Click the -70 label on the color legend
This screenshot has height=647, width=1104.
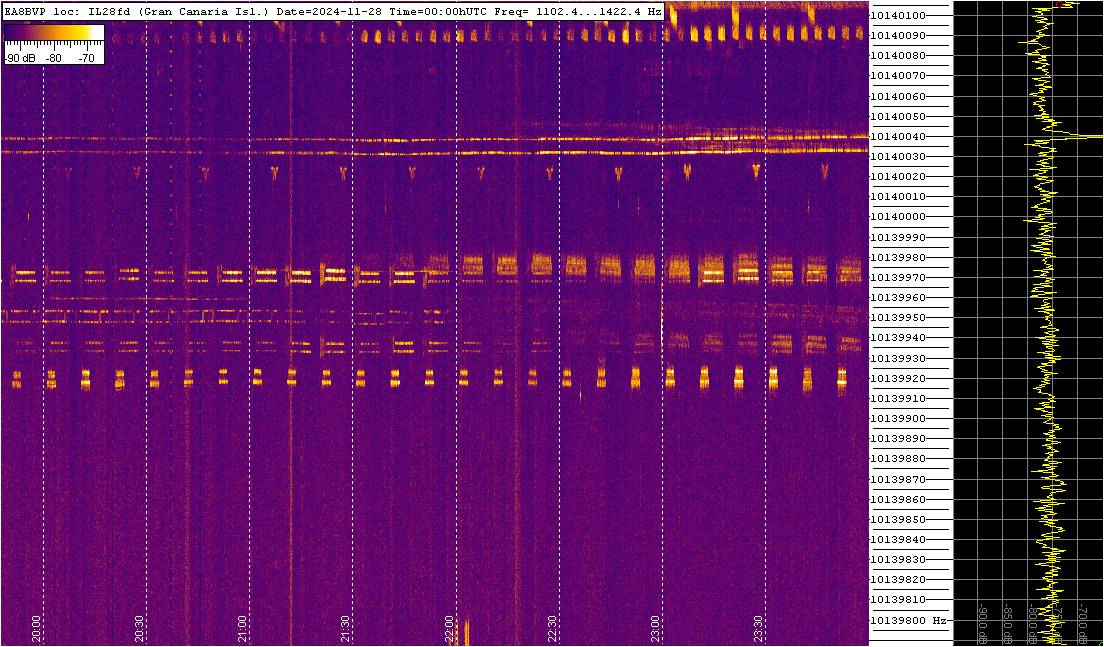87,59
